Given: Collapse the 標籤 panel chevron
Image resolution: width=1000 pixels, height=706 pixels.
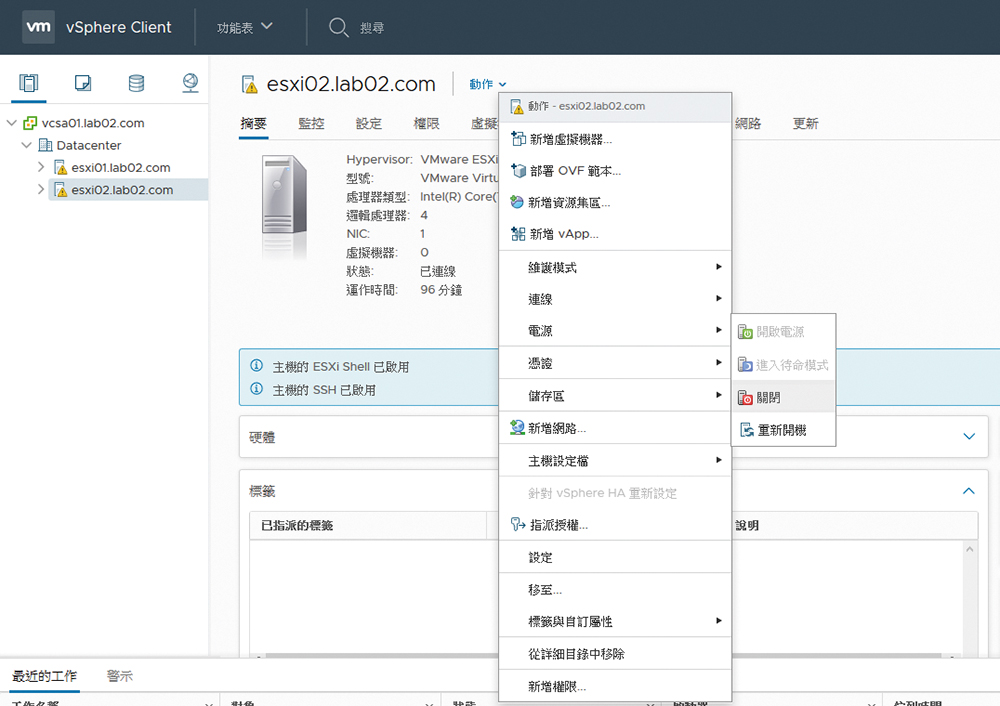Looking at the screenshot, I should tap(969, 490).
